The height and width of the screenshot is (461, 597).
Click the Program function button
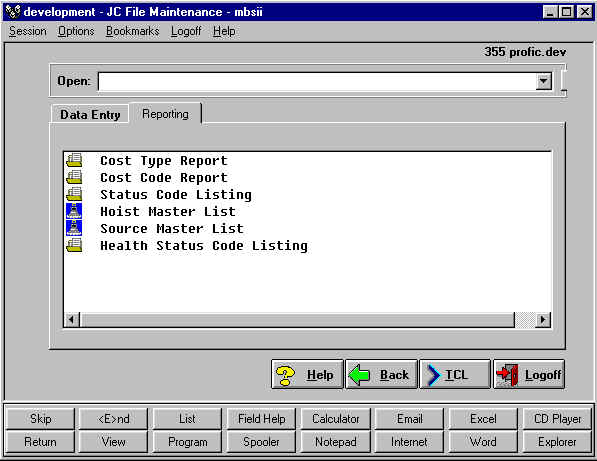(x=187, y=442)
